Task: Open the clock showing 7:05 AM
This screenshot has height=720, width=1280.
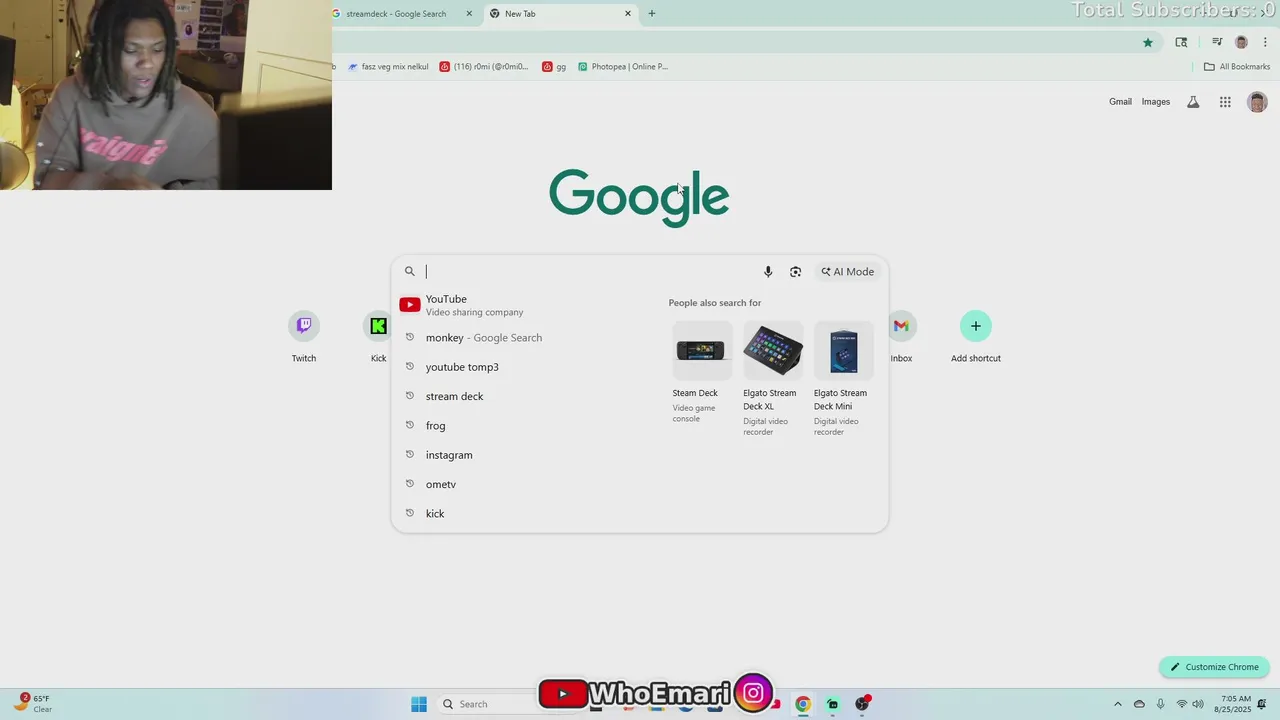Action: tap(1232, 704)
